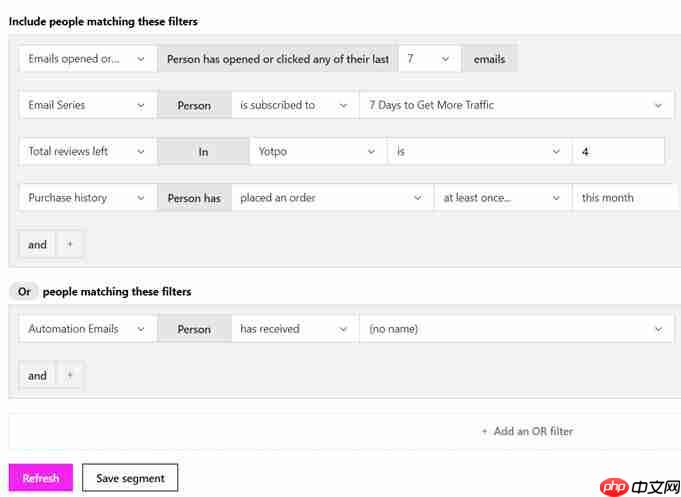681x497 pixels.
Task: Click 'Include people matching these filters' heading
Action: coord(103,21)
